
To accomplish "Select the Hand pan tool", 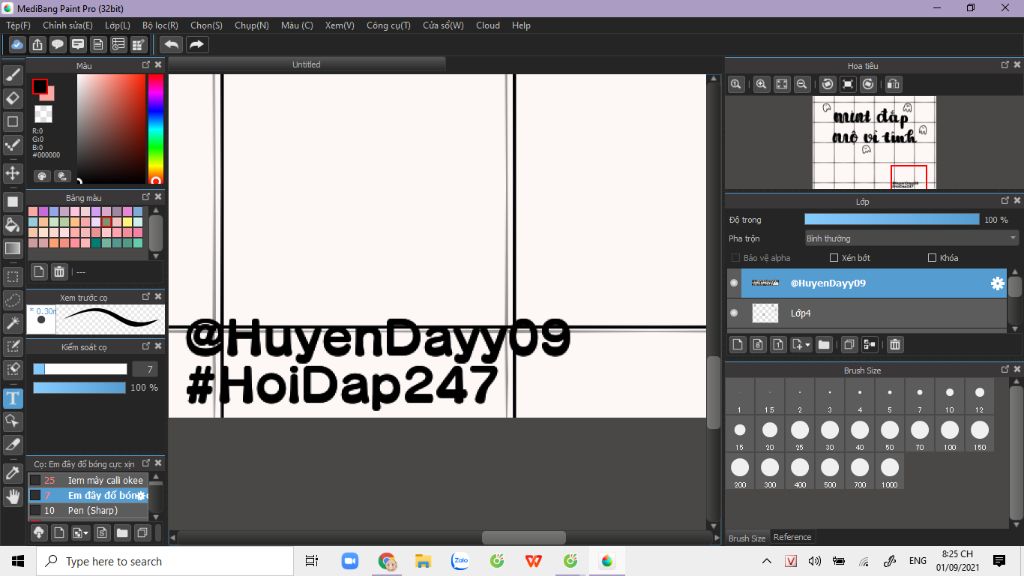I will pos(13,496).
